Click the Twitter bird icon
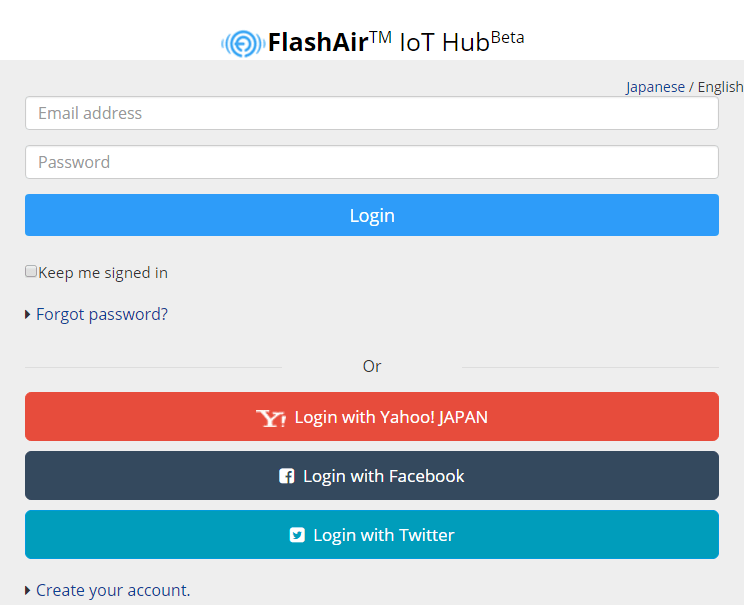The width and height of the screenshot is (744, 605). pyautogui.click(x=297, y=535)
